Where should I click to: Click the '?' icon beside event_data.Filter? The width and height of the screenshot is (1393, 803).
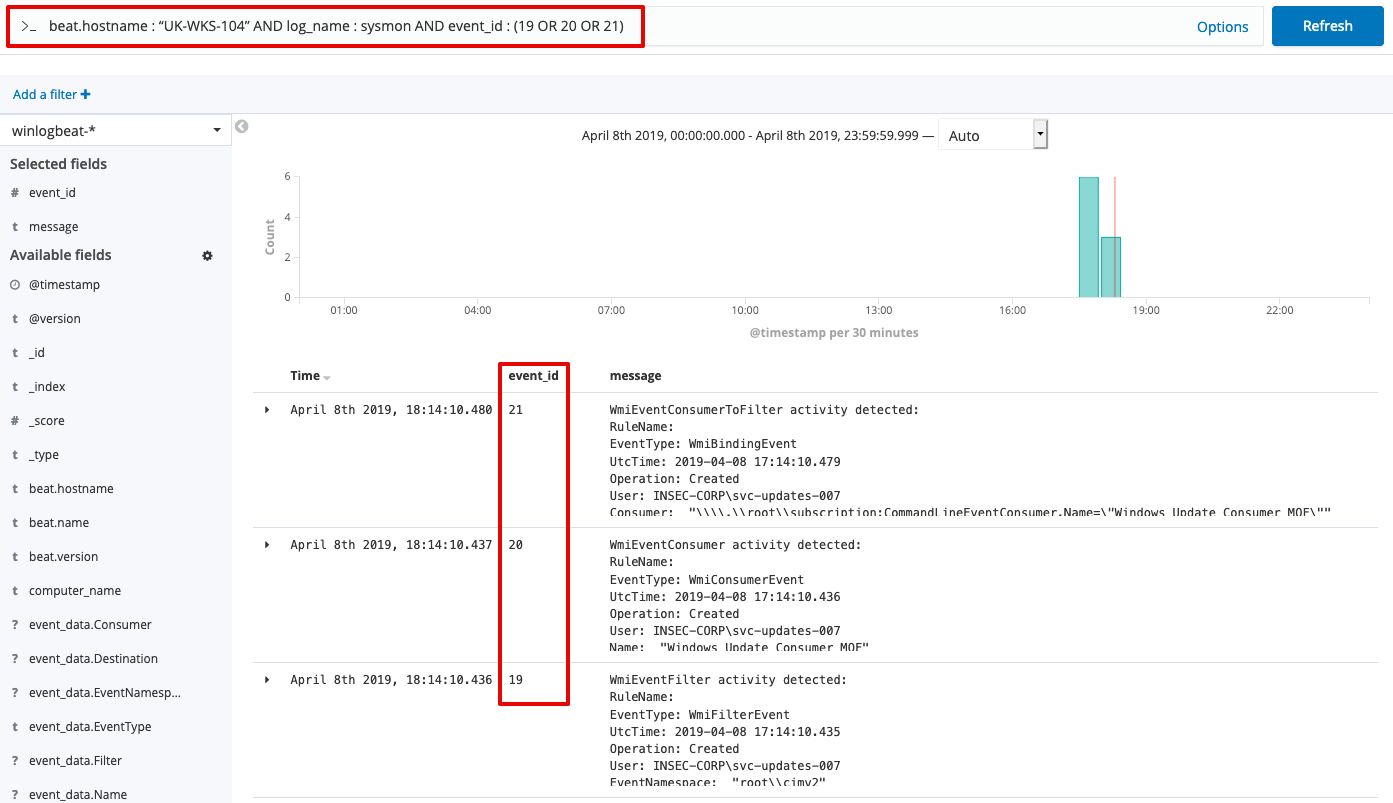pyautogui.click(x=13, y=760)
